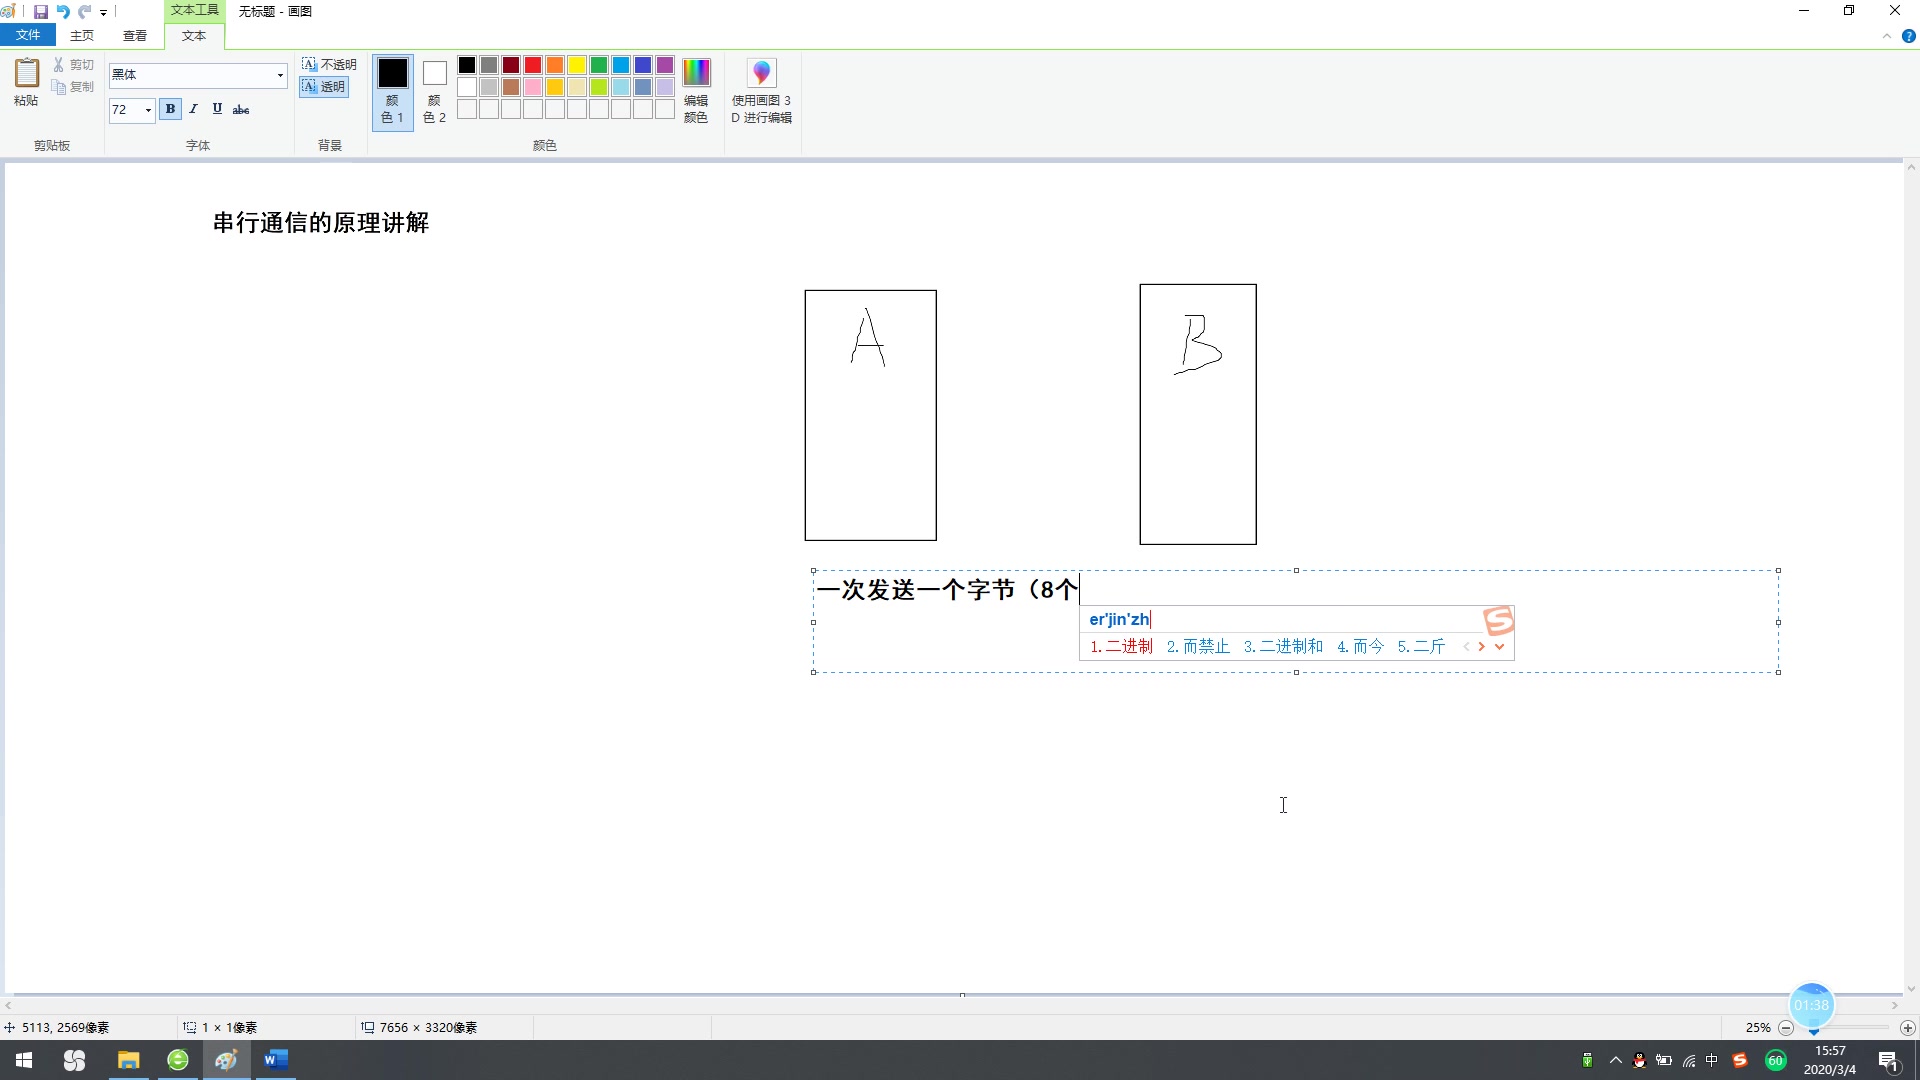
Task: Click the Sogou logo in IME bar
Action: tap(1498, 621)
